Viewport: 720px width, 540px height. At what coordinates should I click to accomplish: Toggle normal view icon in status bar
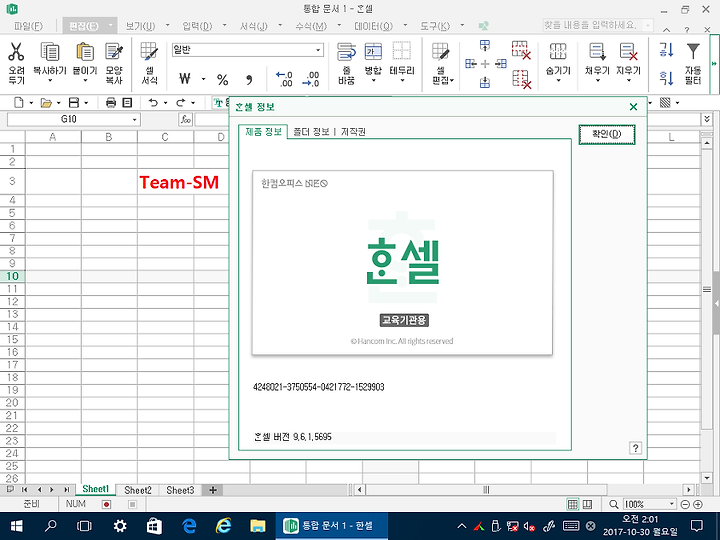tap(573, 505)
